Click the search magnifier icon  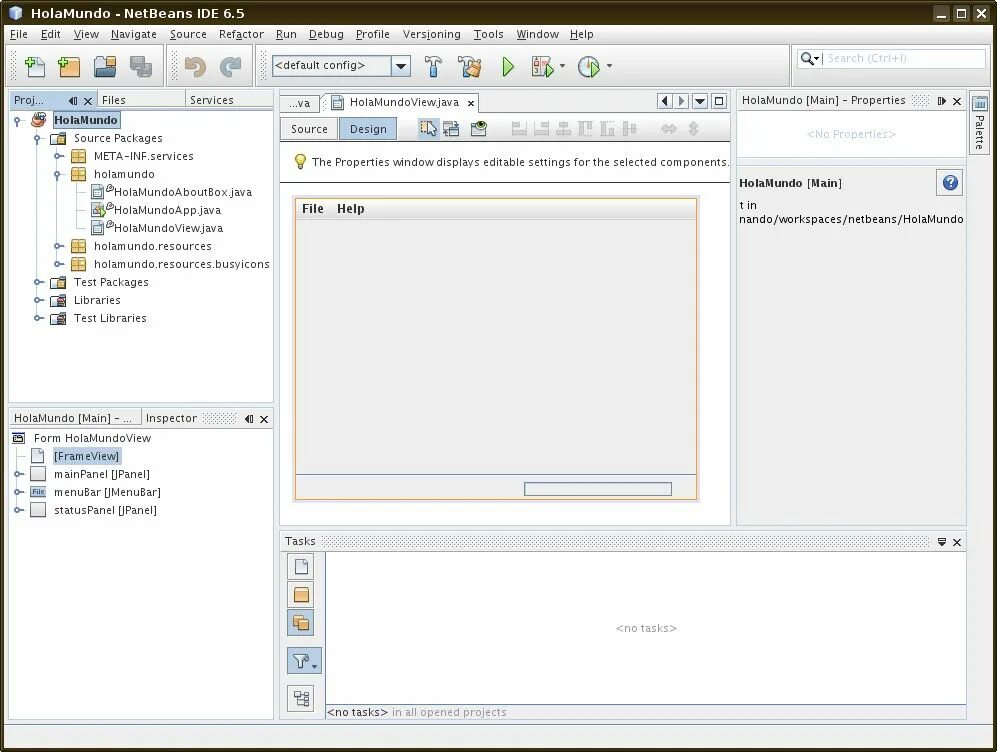tap(807, 58)
